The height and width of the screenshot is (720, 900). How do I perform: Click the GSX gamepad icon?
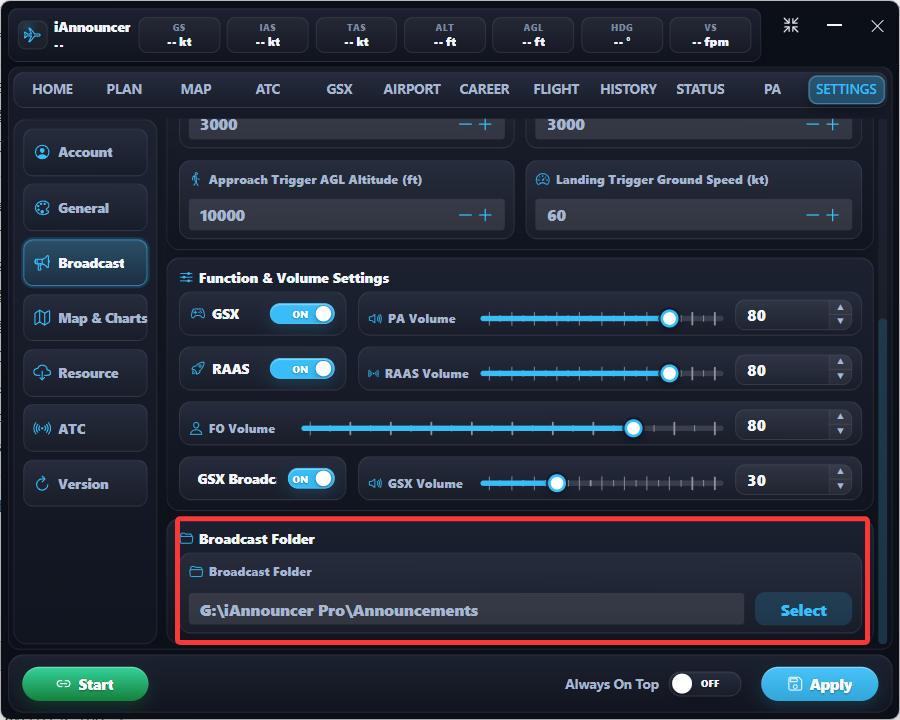coord(197,314)
